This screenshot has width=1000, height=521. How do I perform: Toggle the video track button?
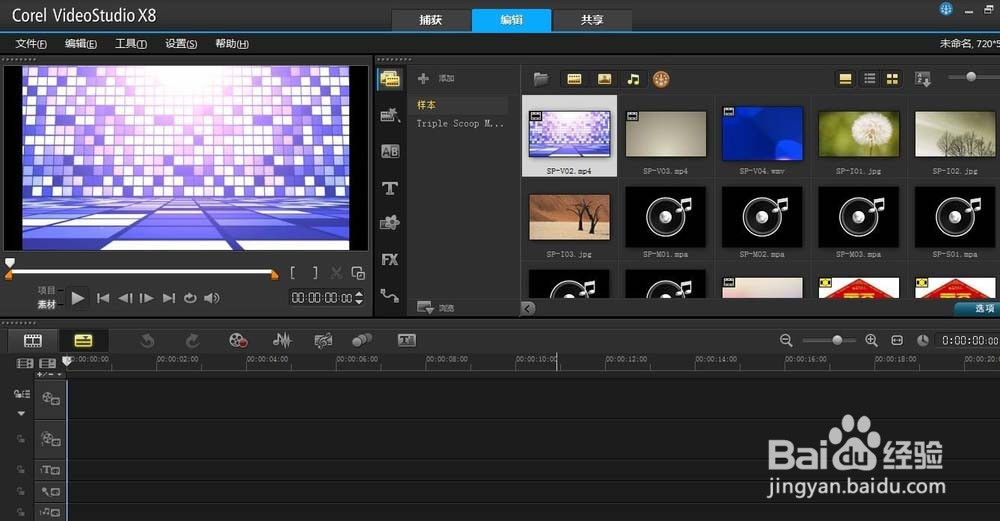click(50, 399)
